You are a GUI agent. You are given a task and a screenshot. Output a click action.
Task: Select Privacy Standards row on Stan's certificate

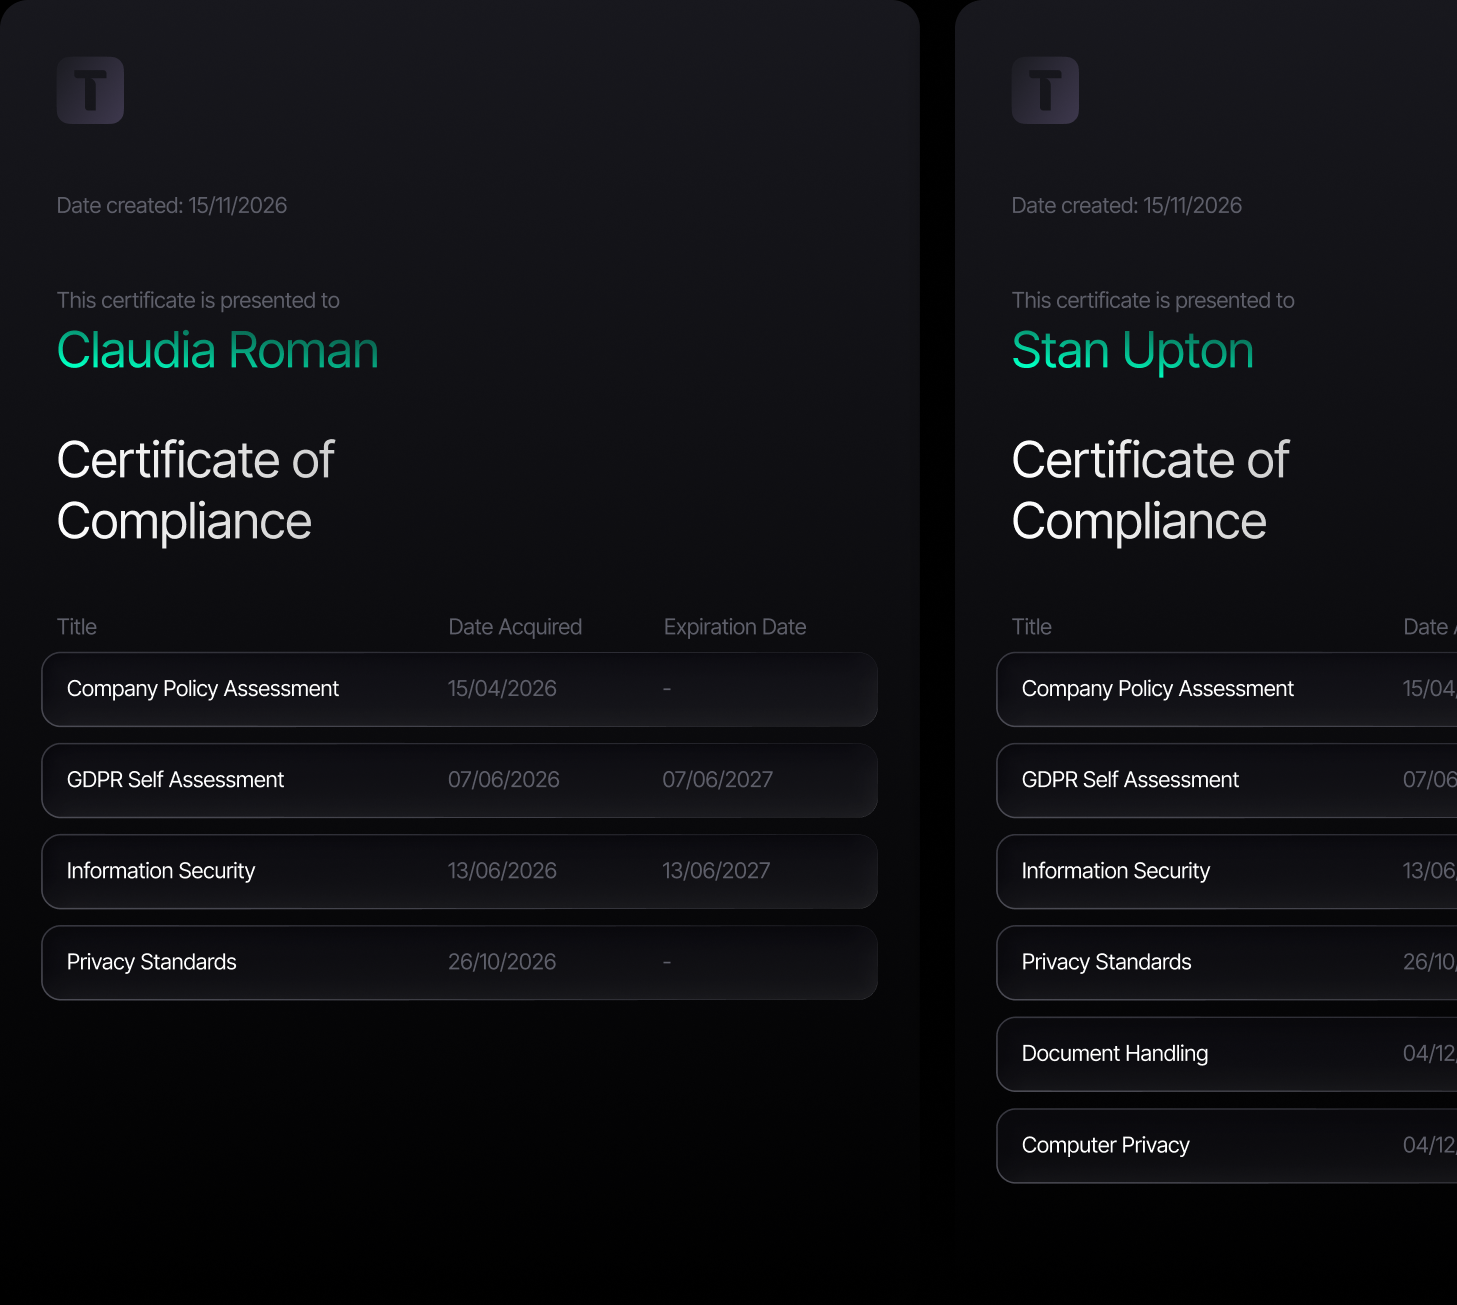point(1227,963)
